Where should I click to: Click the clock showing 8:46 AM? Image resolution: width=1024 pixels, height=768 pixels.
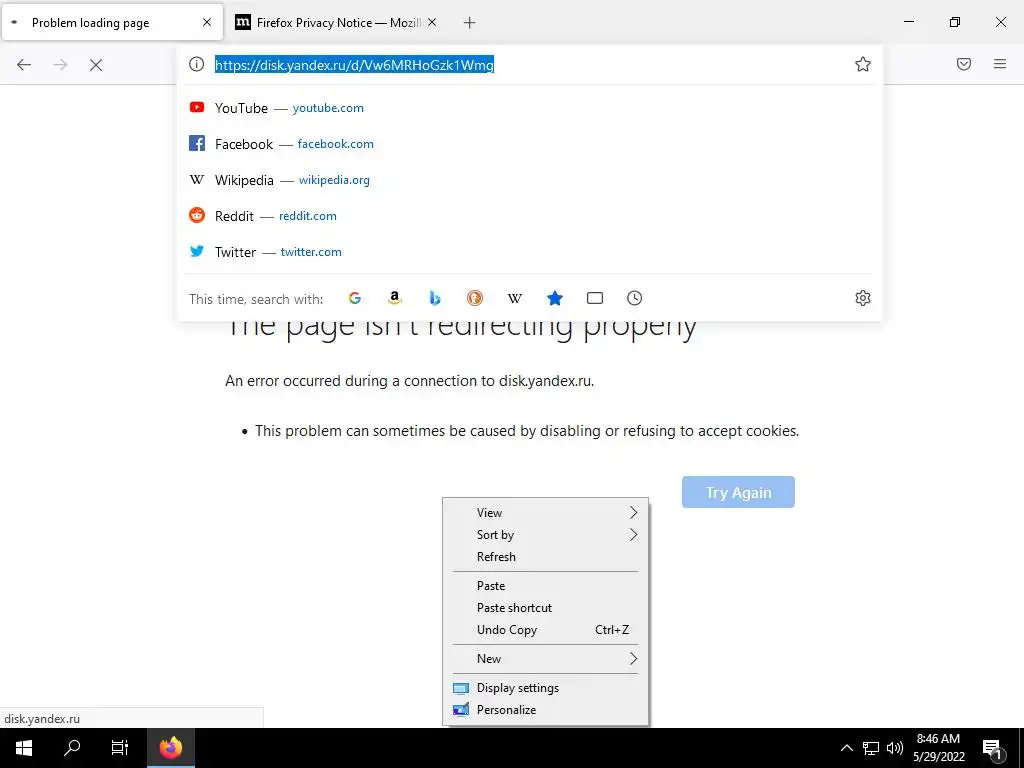pos(938,748)
